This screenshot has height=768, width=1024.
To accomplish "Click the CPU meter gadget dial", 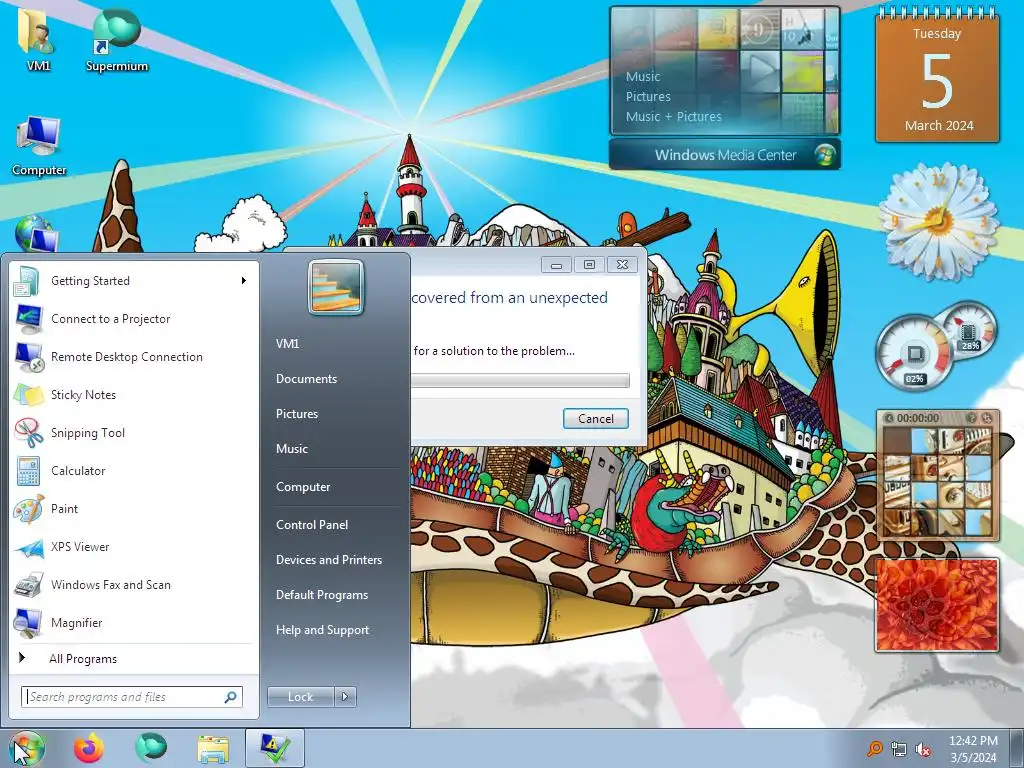I will coord(914,354).
